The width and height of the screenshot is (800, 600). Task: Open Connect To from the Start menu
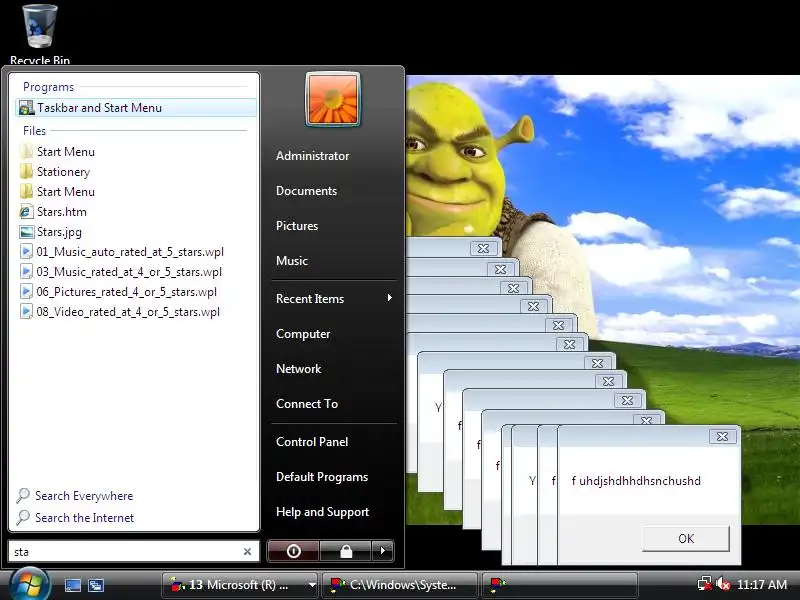[x=307, y=404]
